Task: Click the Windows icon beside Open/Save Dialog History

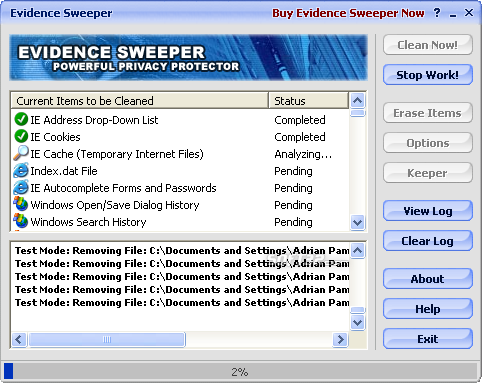Action: tap(21, 204)
